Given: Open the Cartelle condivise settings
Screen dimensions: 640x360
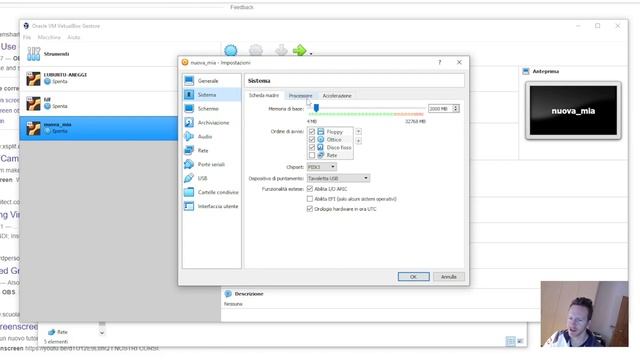Looking at the screenshot, I should coord(212,192).
